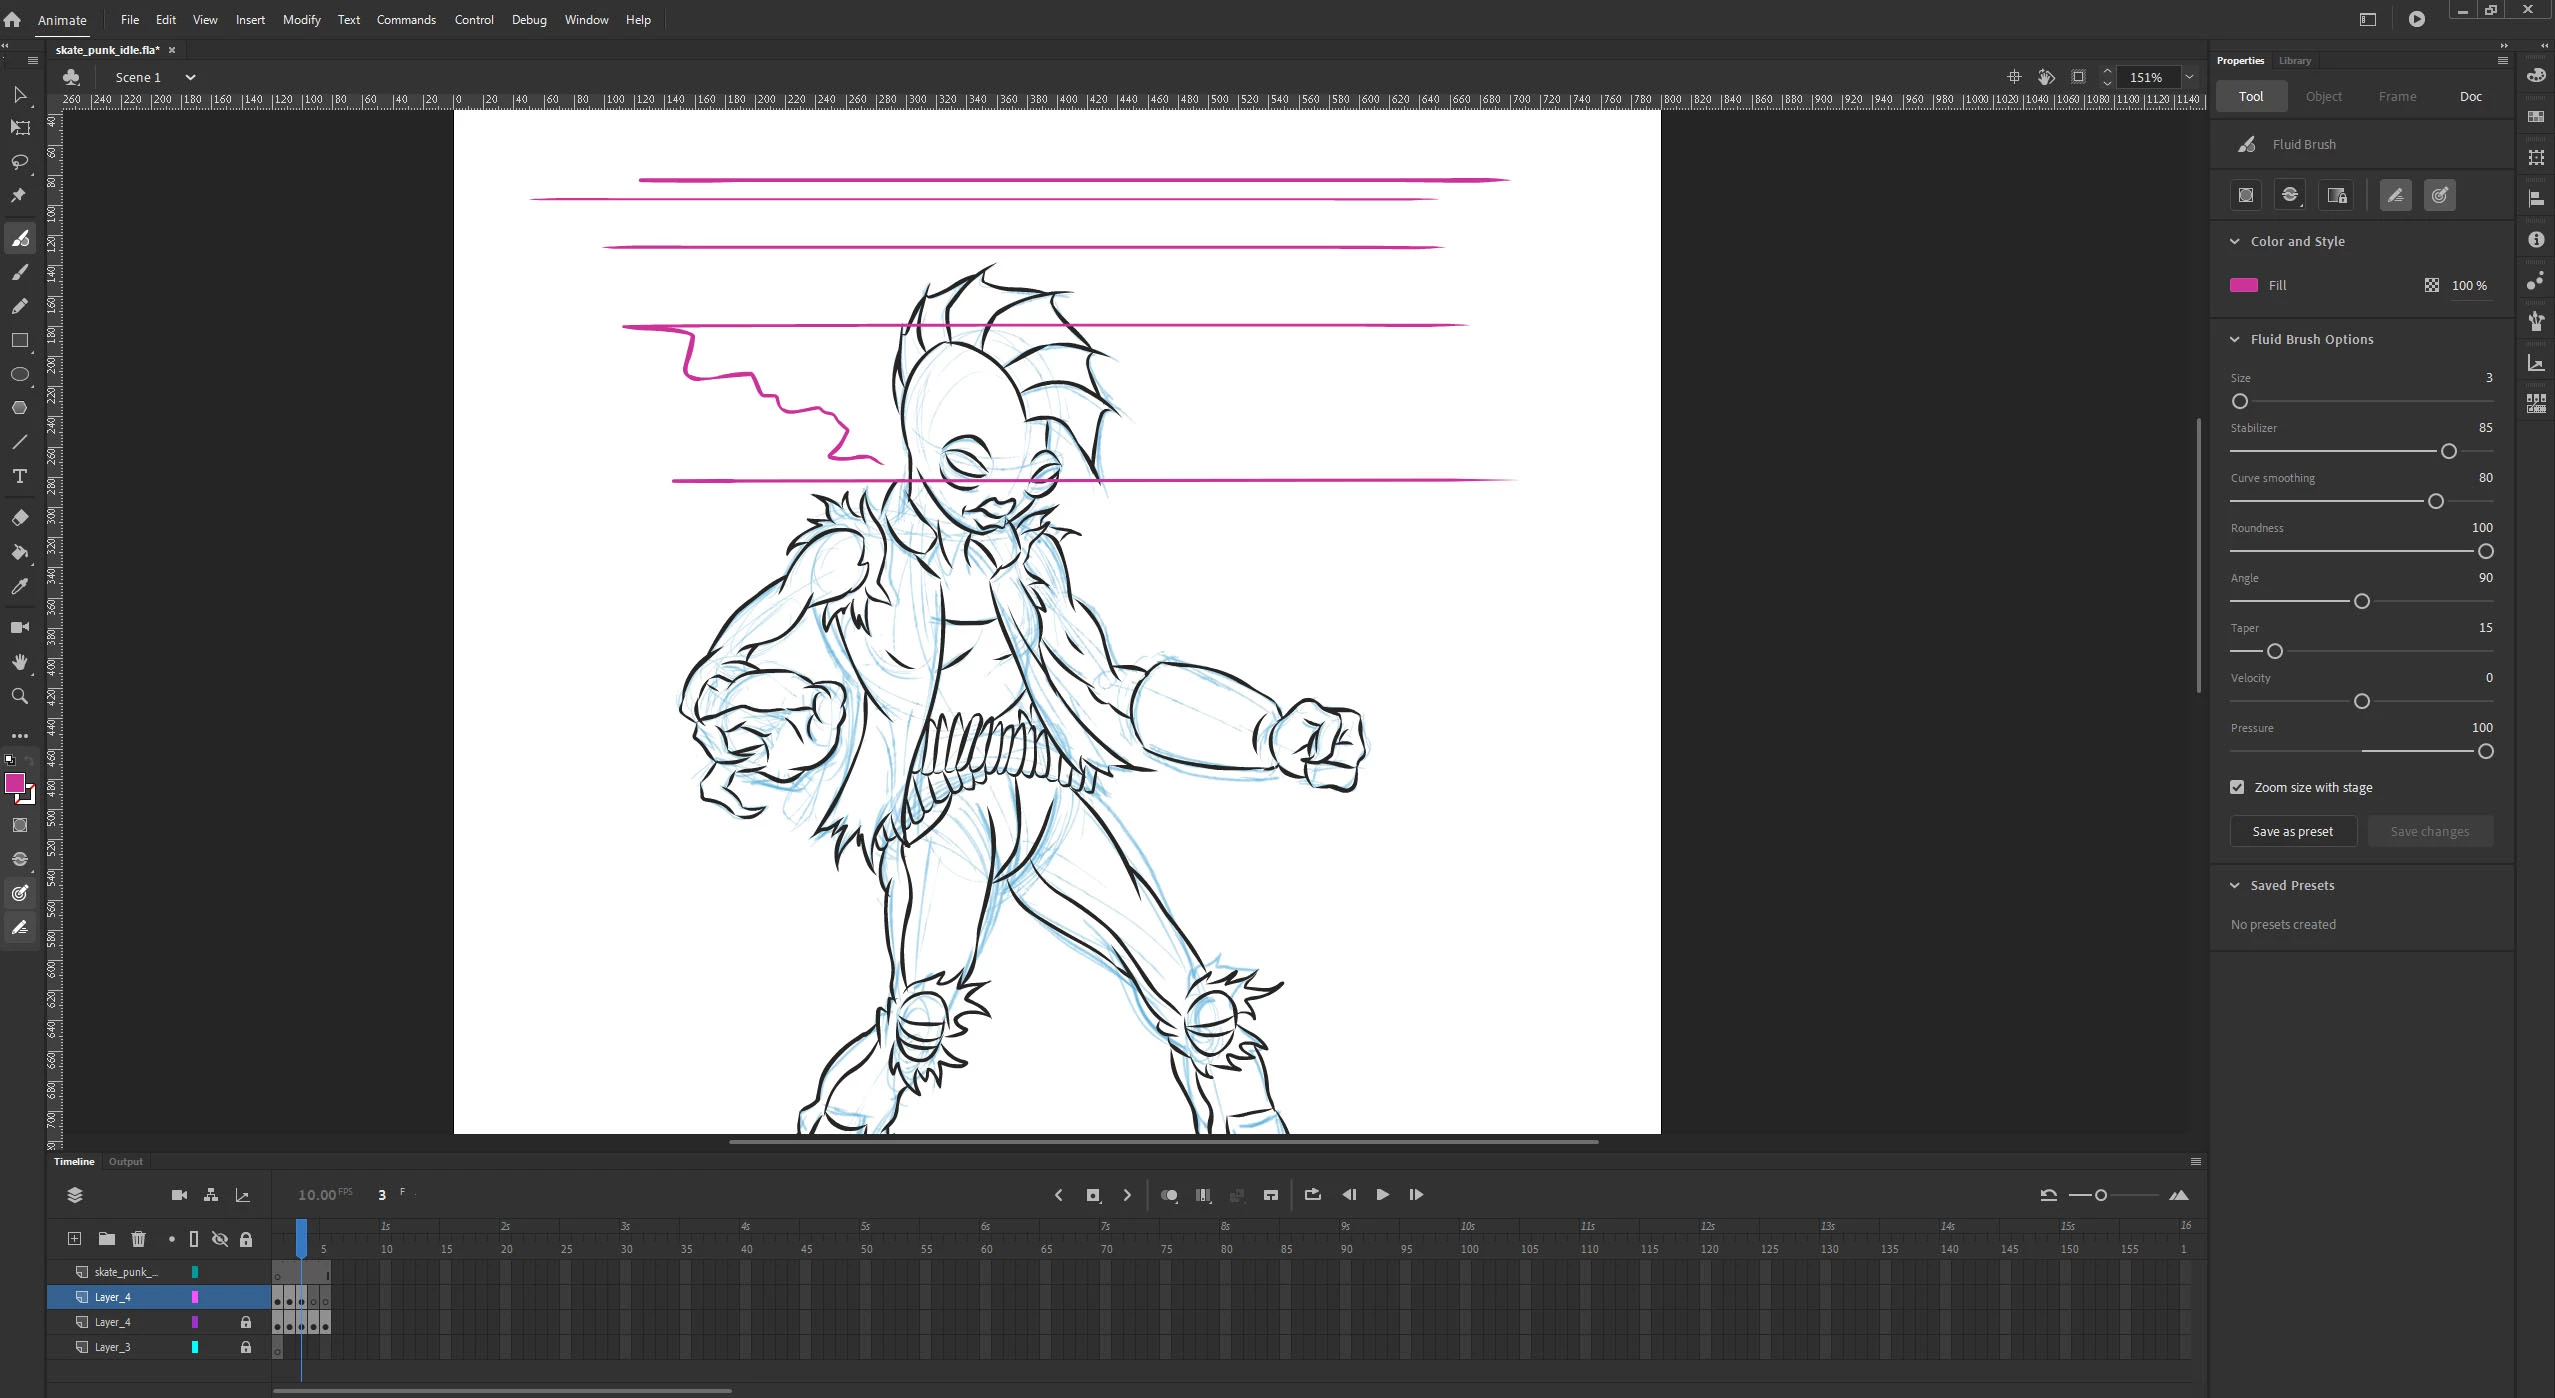This screenshot has height=1398, width=2555.
Task: Toggle Zoom size with stage checkbox
Action: [x=2237, y=787]
